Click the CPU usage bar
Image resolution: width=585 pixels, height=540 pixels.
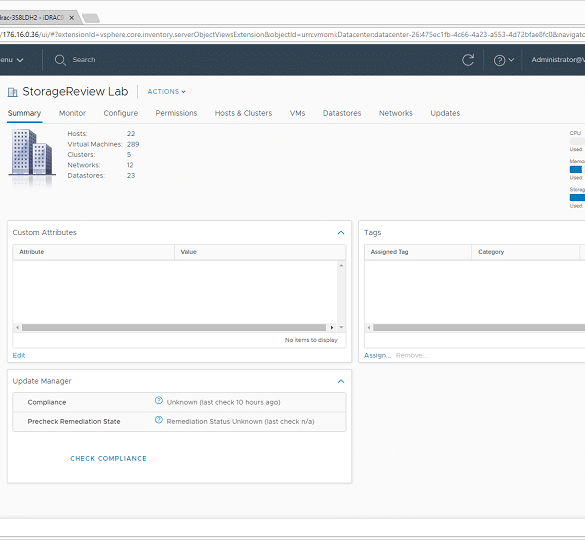coord(577,141)
